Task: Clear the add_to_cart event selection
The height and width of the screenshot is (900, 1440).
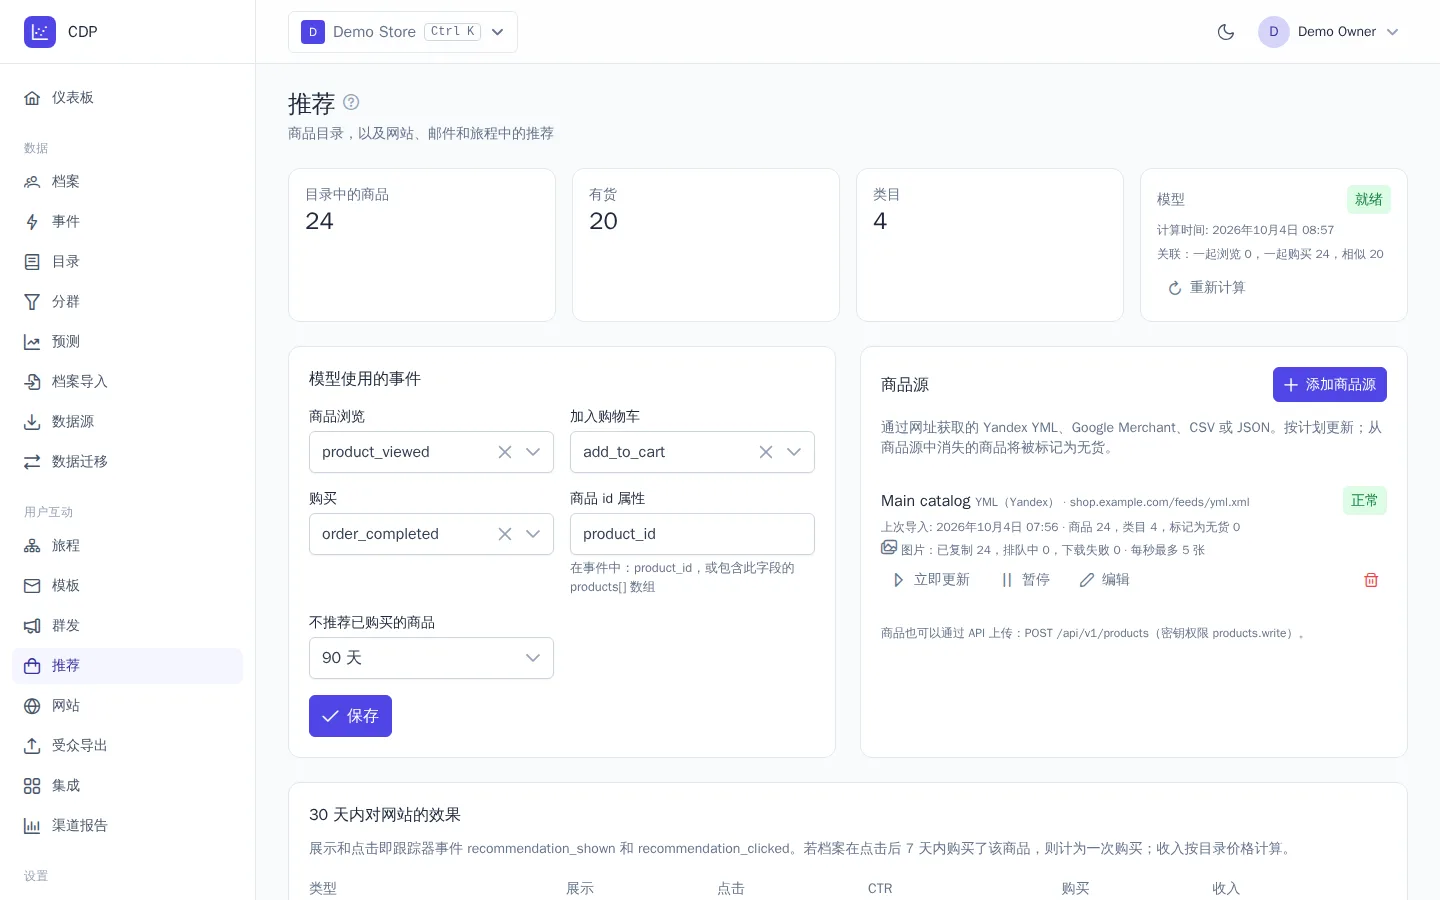Action: (x=766, y=452)
